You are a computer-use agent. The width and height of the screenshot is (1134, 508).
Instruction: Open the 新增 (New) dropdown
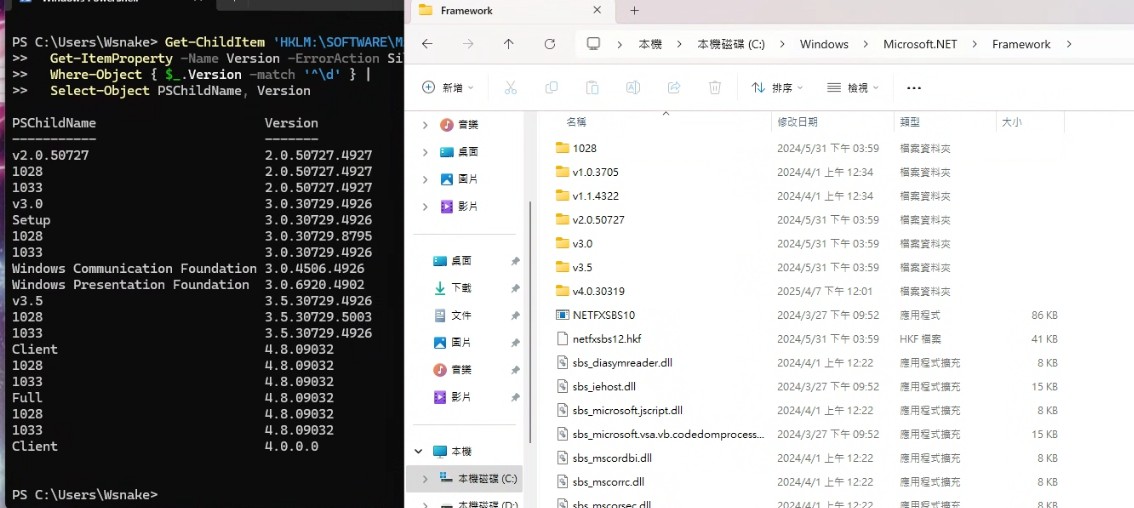(448, 88)
